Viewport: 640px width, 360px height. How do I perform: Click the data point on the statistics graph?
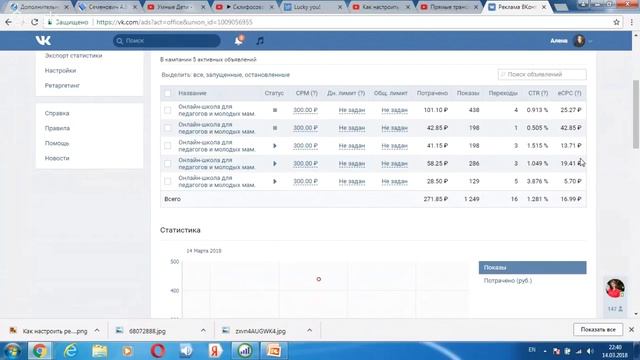(x=319, y=279)
